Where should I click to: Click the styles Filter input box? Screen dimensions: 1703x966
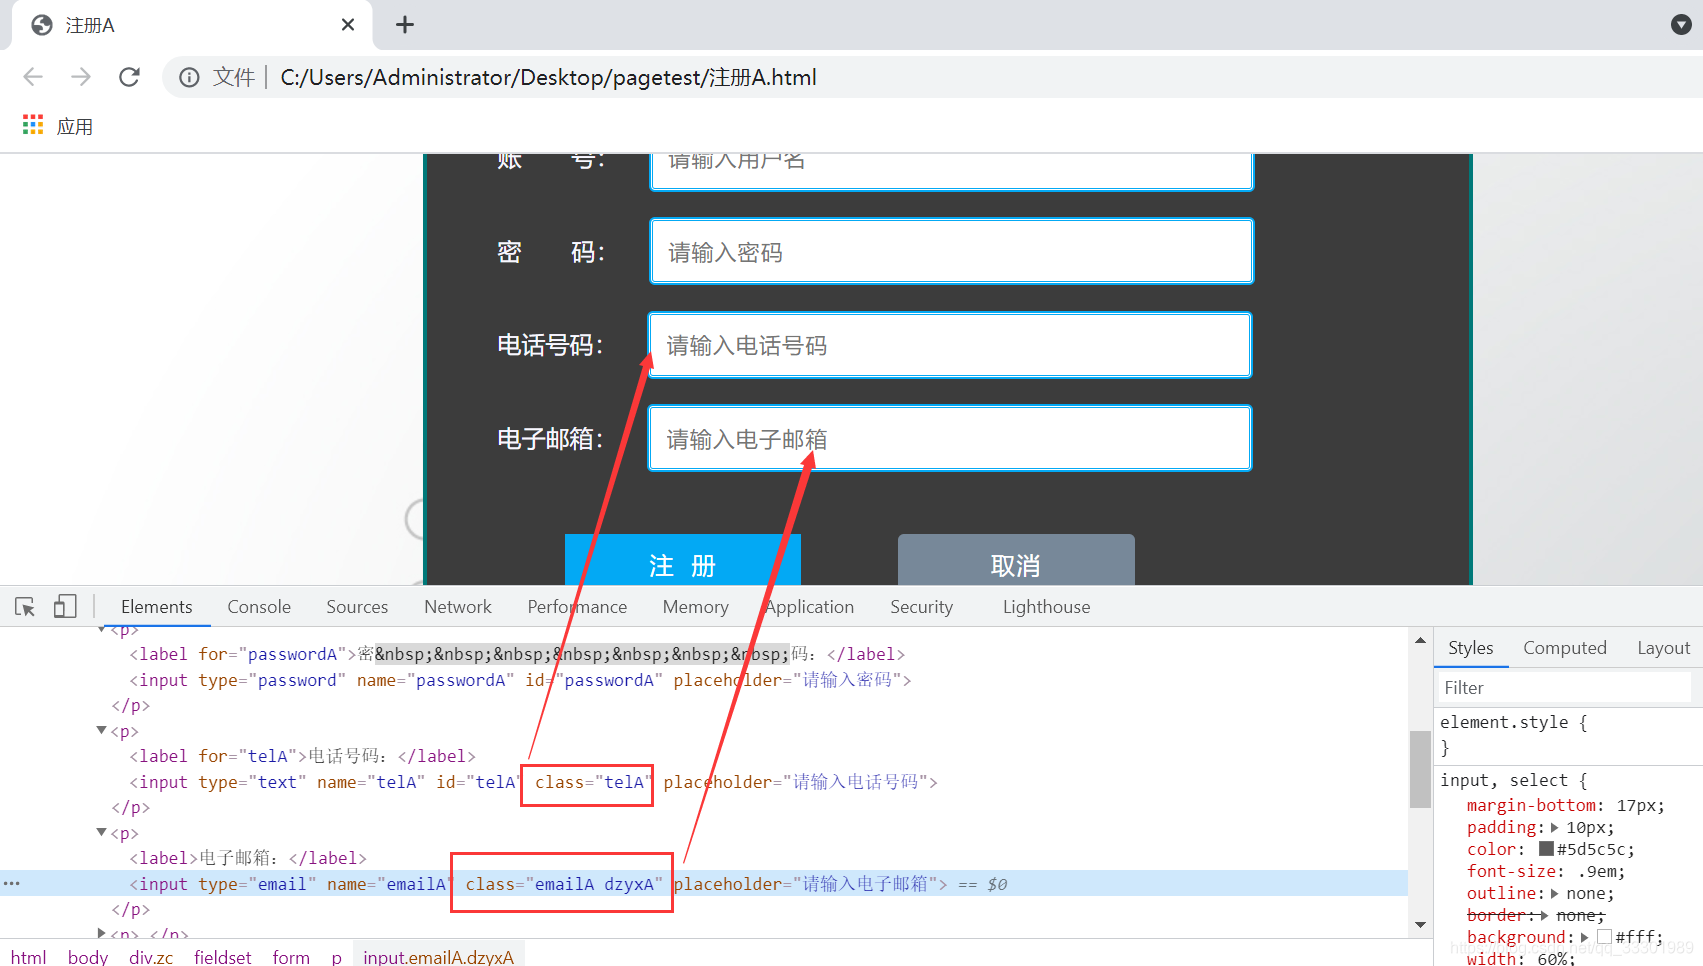tap(1565, 687)
